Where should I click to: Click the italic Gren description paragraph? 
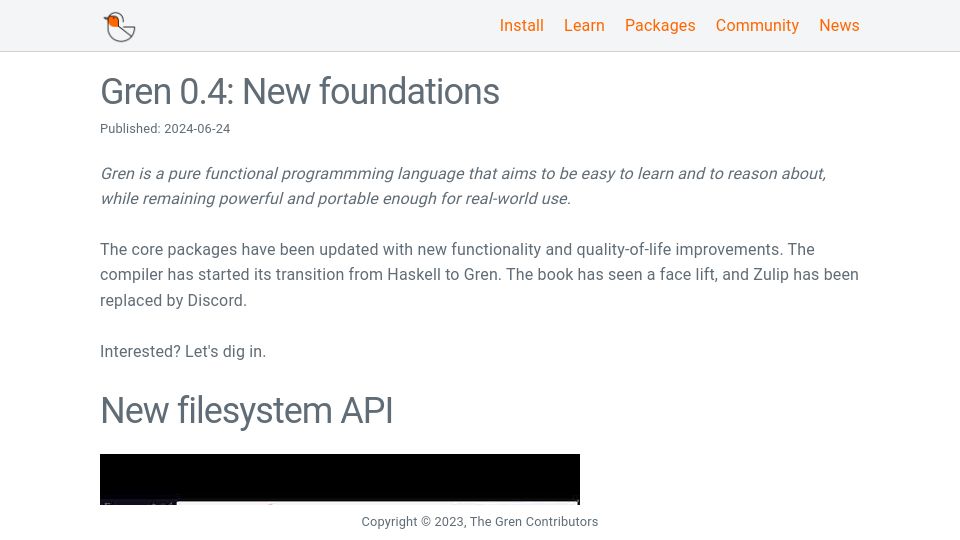(463, 186)
